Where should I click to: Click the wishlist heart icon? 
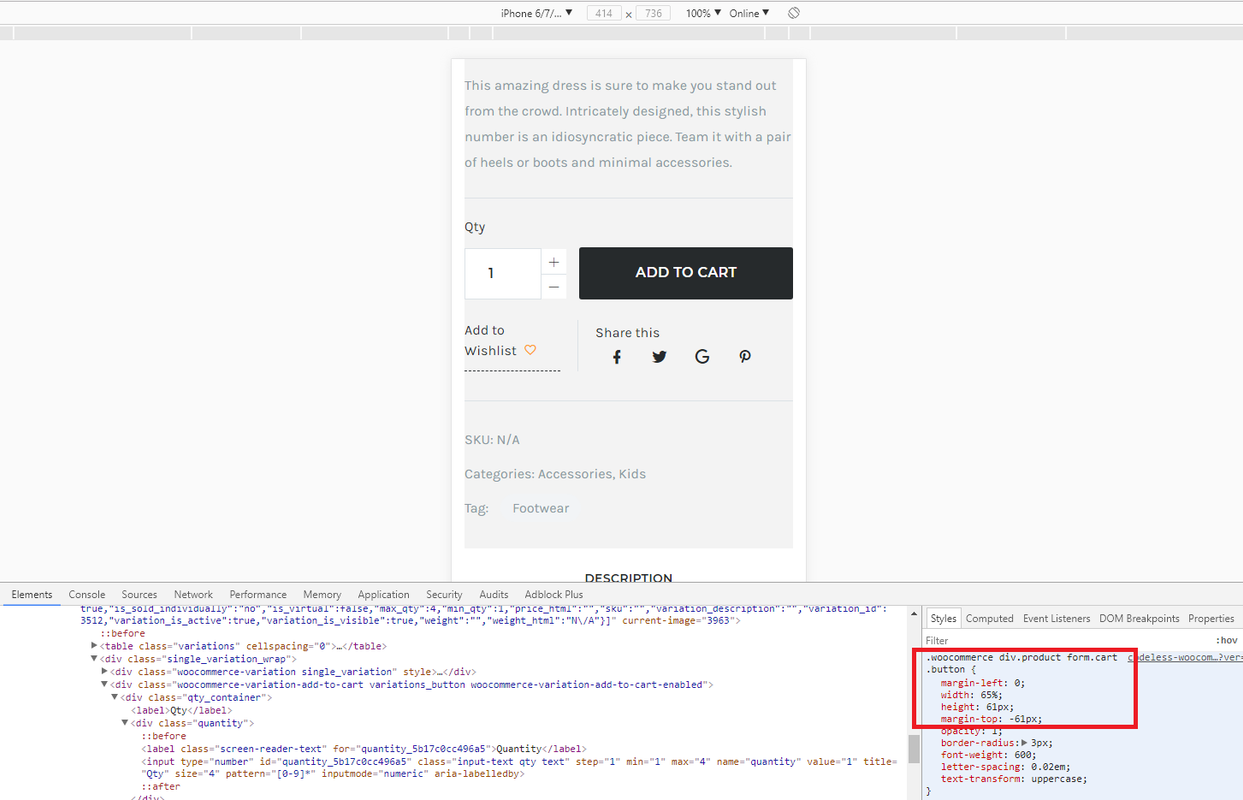pyautogui.click(x=530, y=350)
